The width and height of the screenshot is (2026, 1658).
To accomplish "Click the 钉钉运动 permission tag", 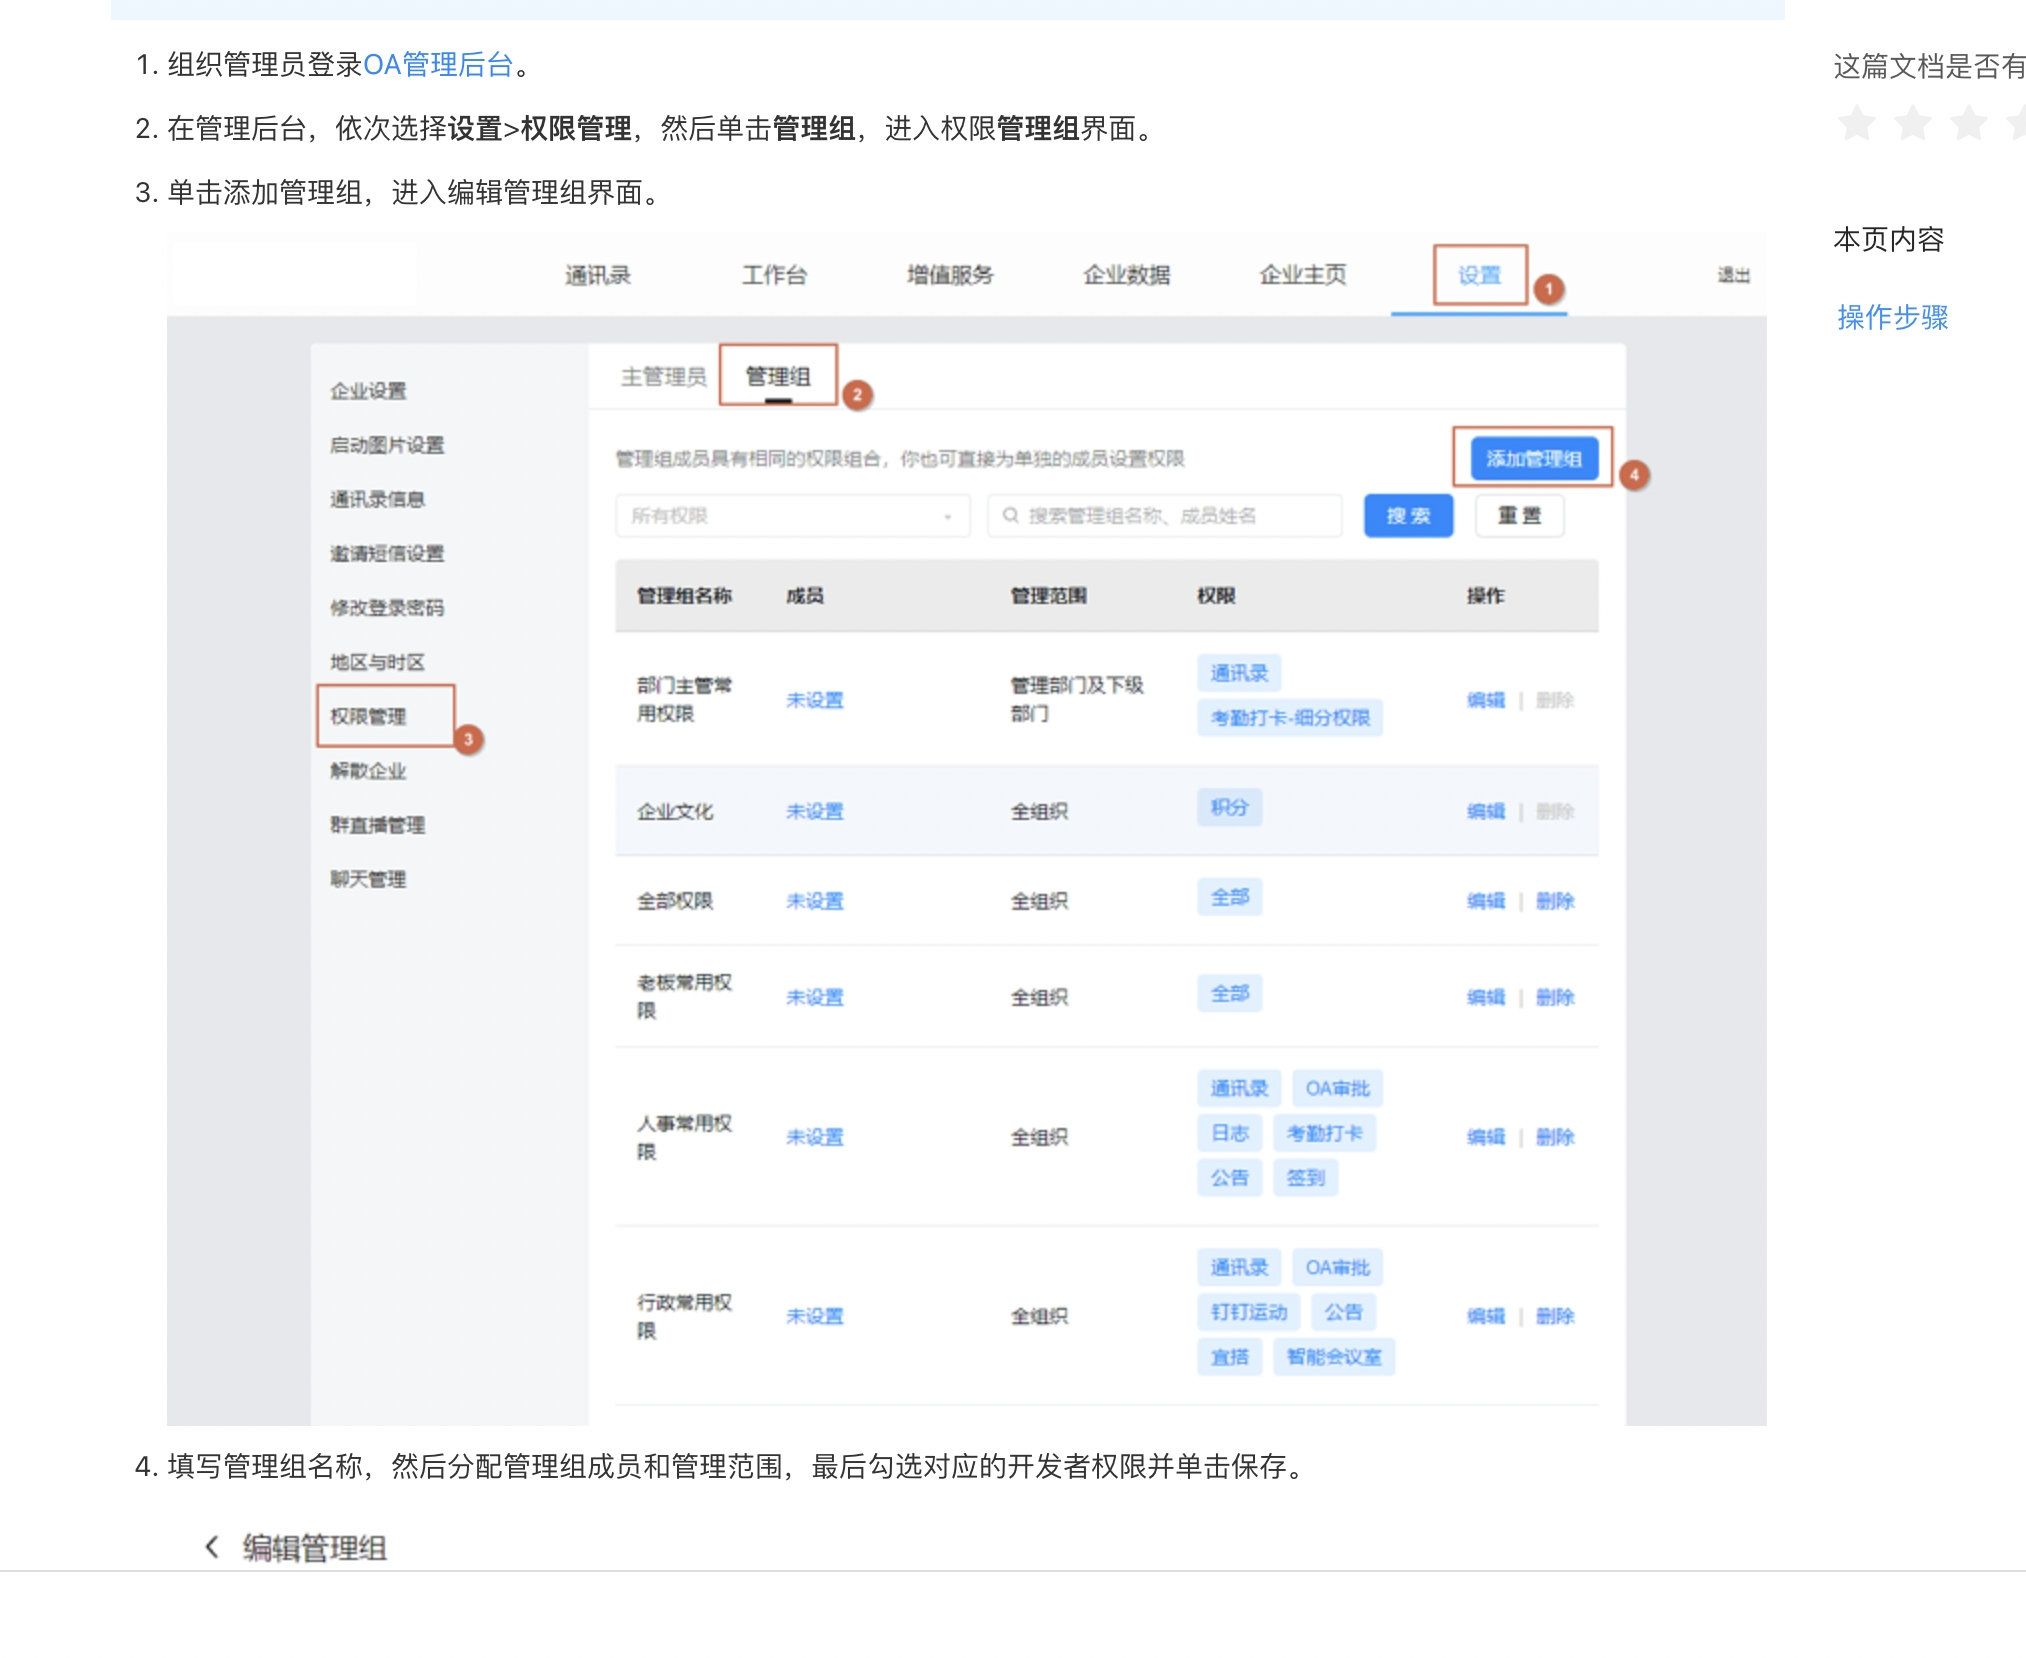I will (x=1249, y=1312).
